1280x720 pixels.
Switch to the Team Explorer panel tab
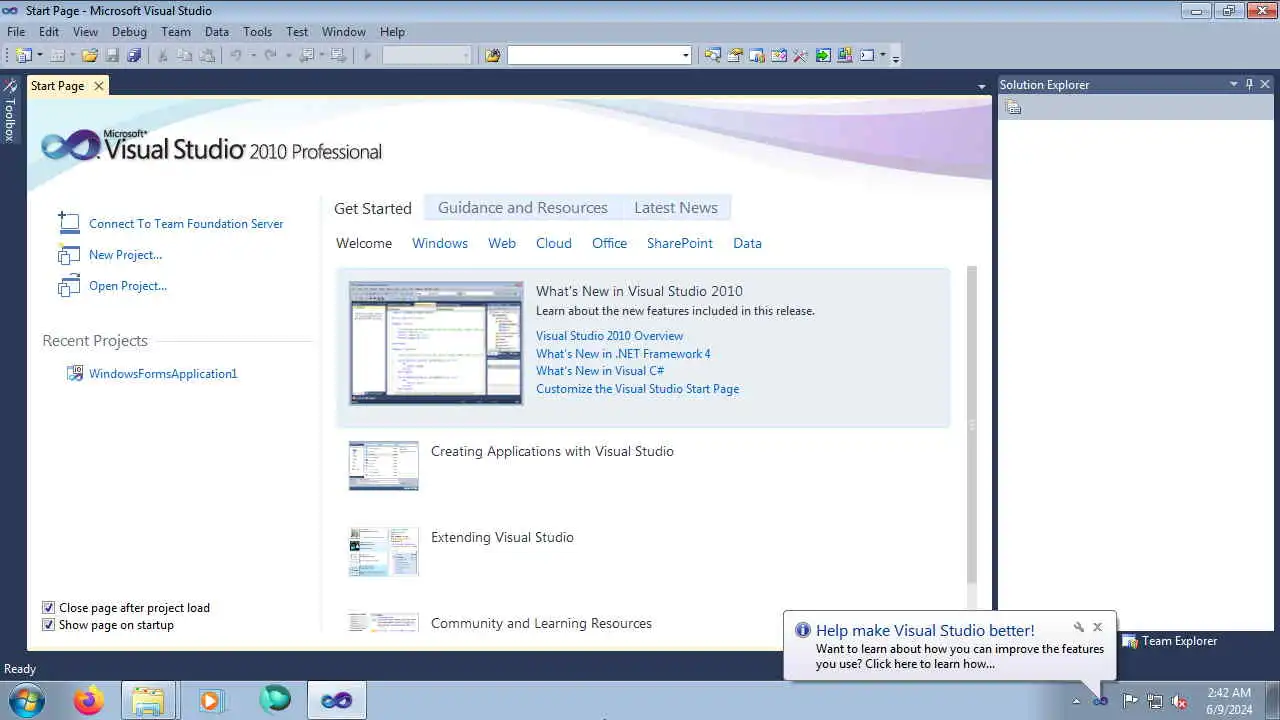1170,641
